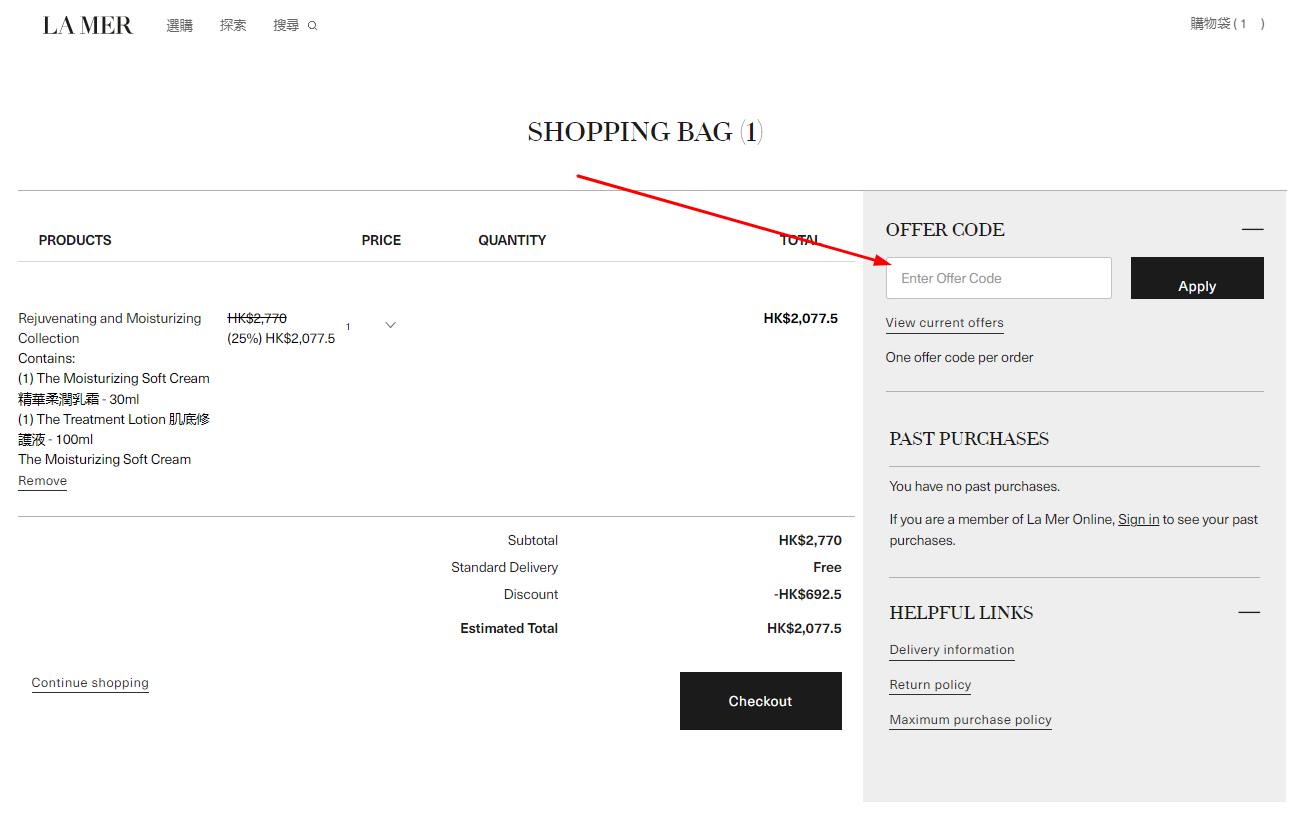Click The Treatment Lotion 100ml text
The height and width of the screenshot is (836, 1311).
tap(114, 429)
